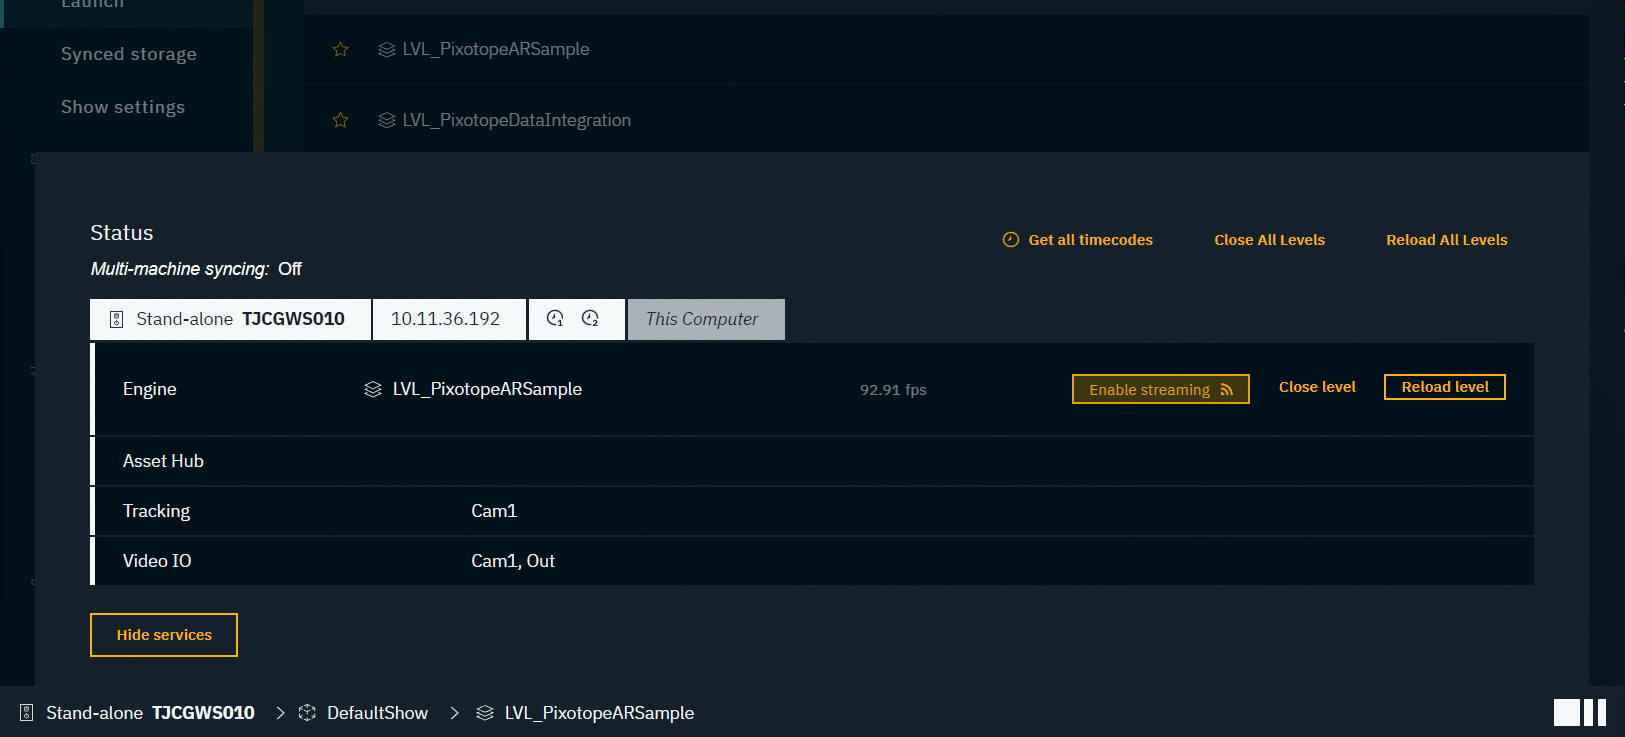This screenshot has width=1625, height=737.
Task: Click the machine icon beside Stand-alone TJCGWS010 tab
Action: [x=116, y=319]
